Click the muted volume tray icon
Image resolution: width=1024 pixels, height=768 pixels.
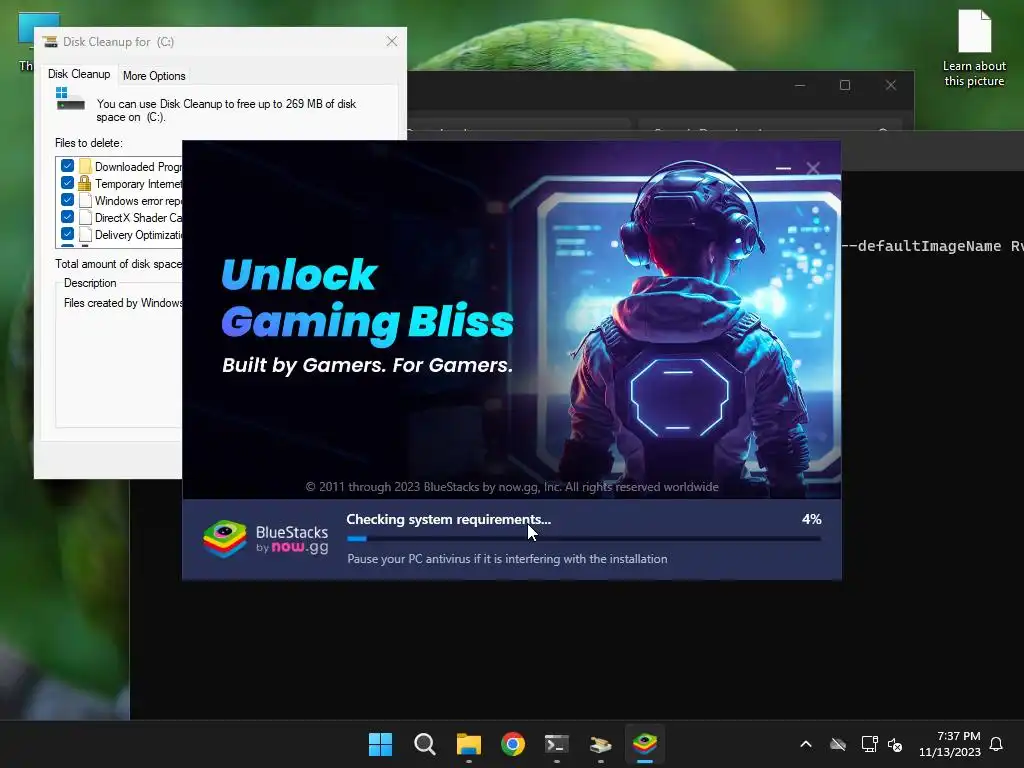895,744
